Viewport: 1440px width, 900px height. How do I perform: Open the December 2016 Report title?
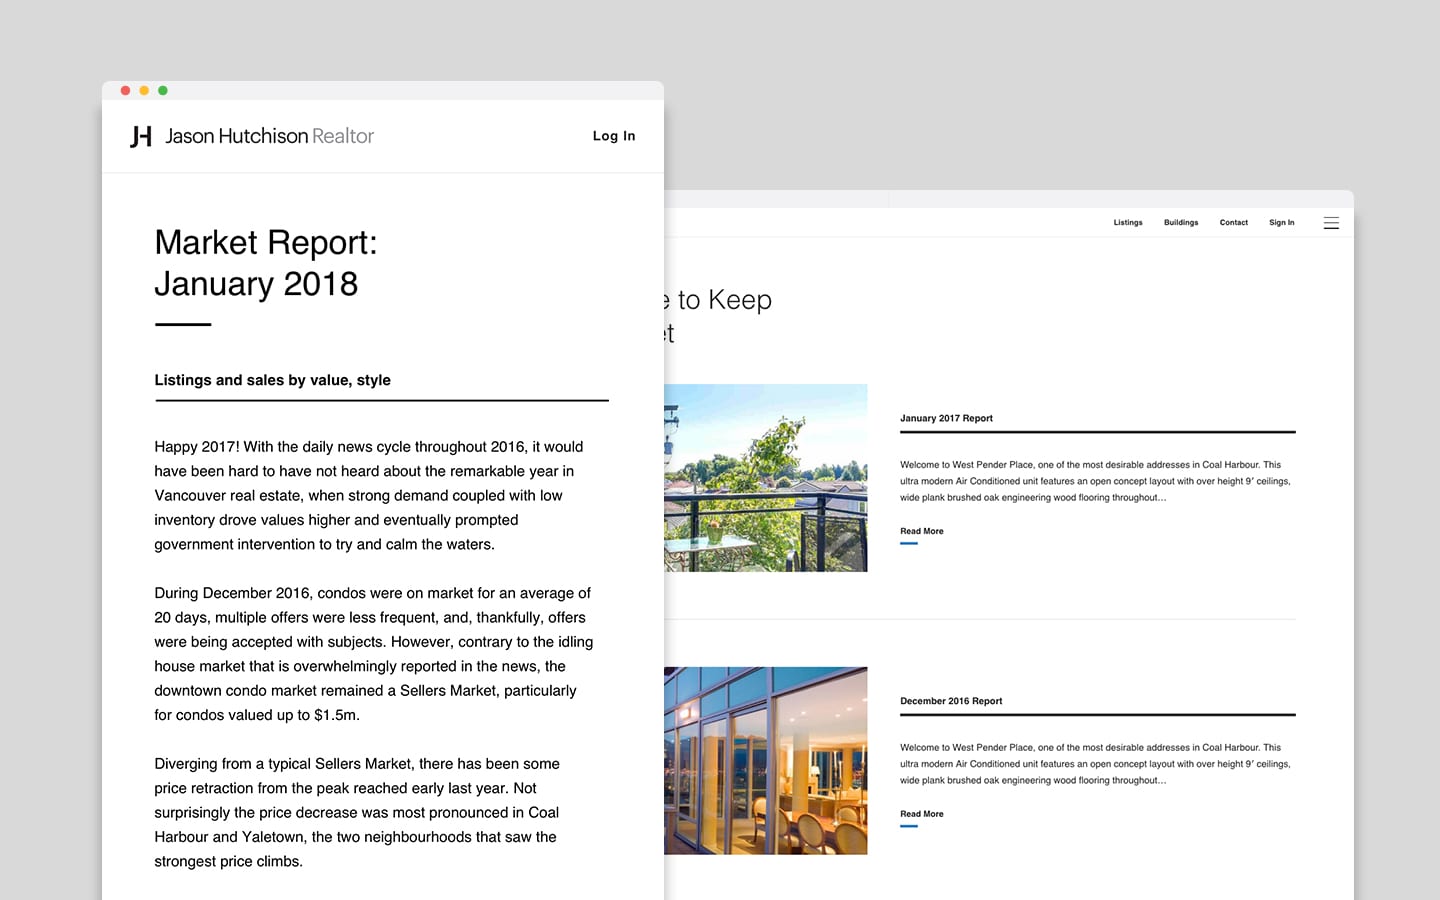pos(951,702)
